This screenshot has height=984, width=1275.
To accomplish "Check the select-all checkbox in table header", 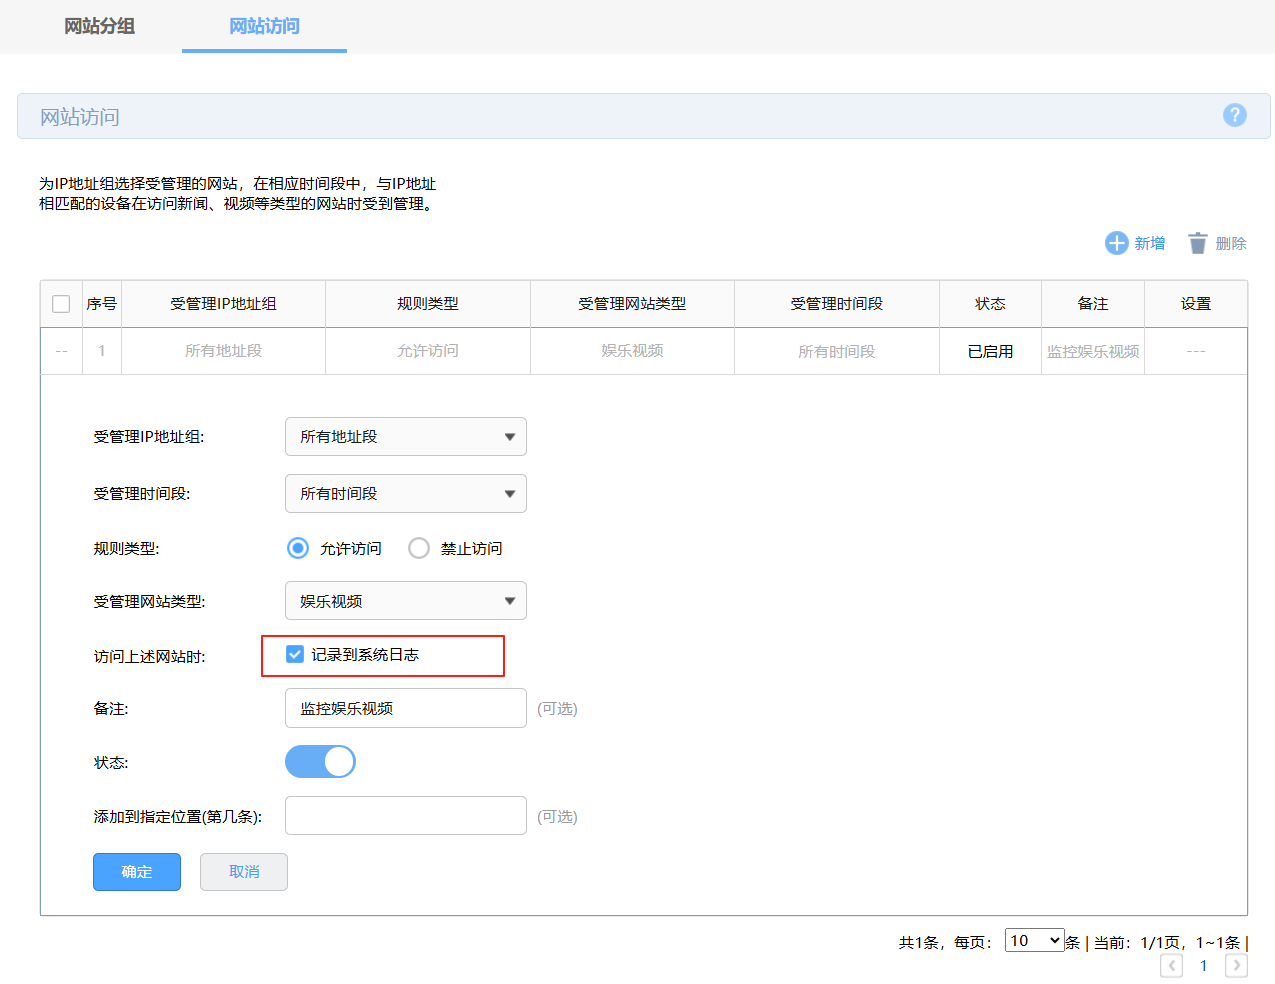I will coord(61,303).
